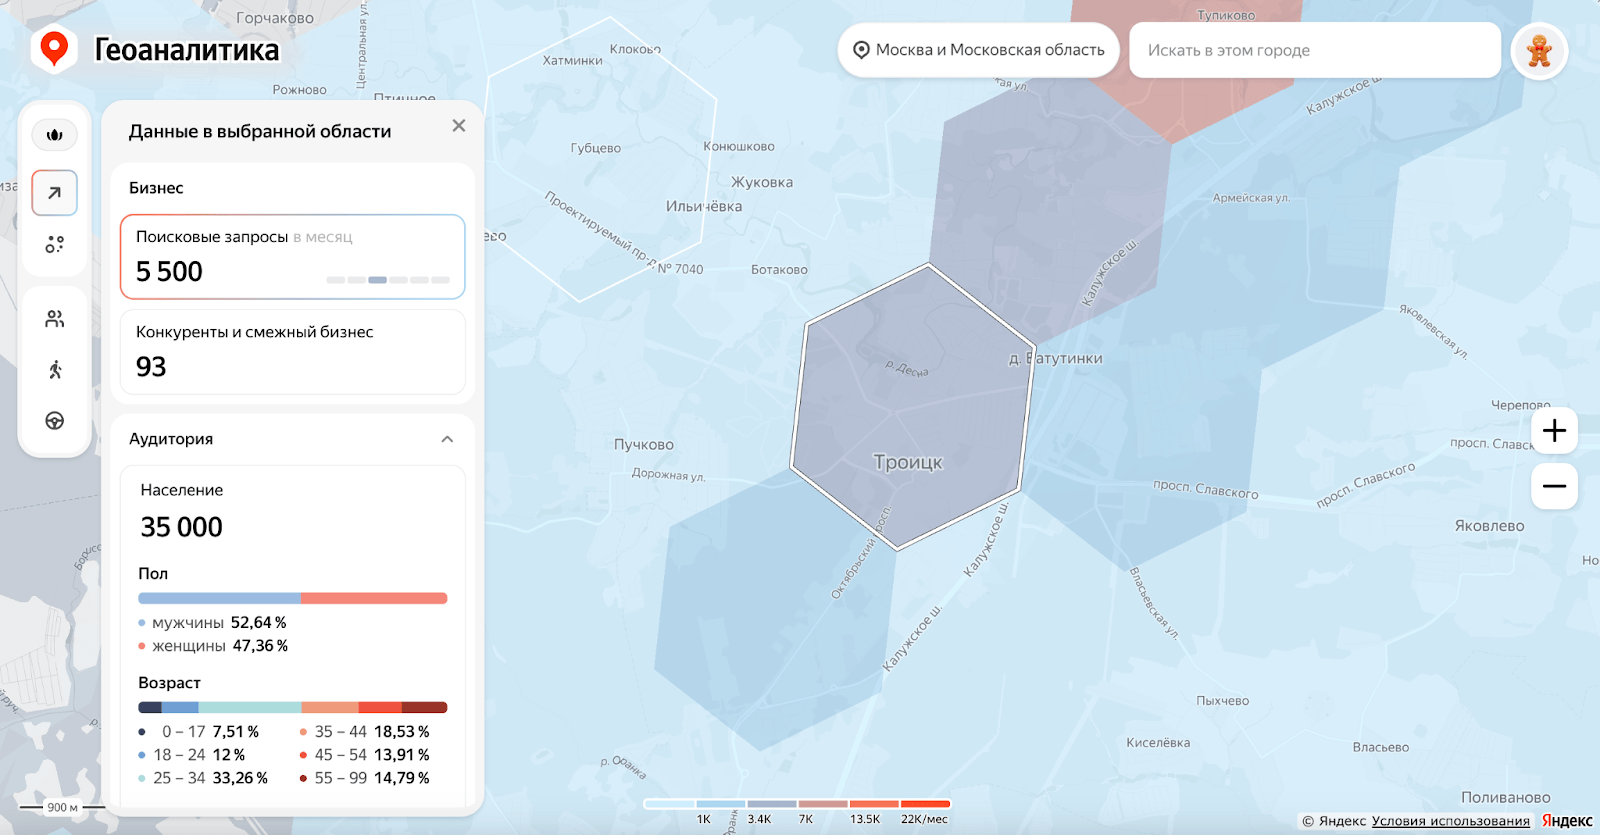Screen dimensions: 1600x835
Task: Click the search queries level indicator bar
Action: [388, 280]
